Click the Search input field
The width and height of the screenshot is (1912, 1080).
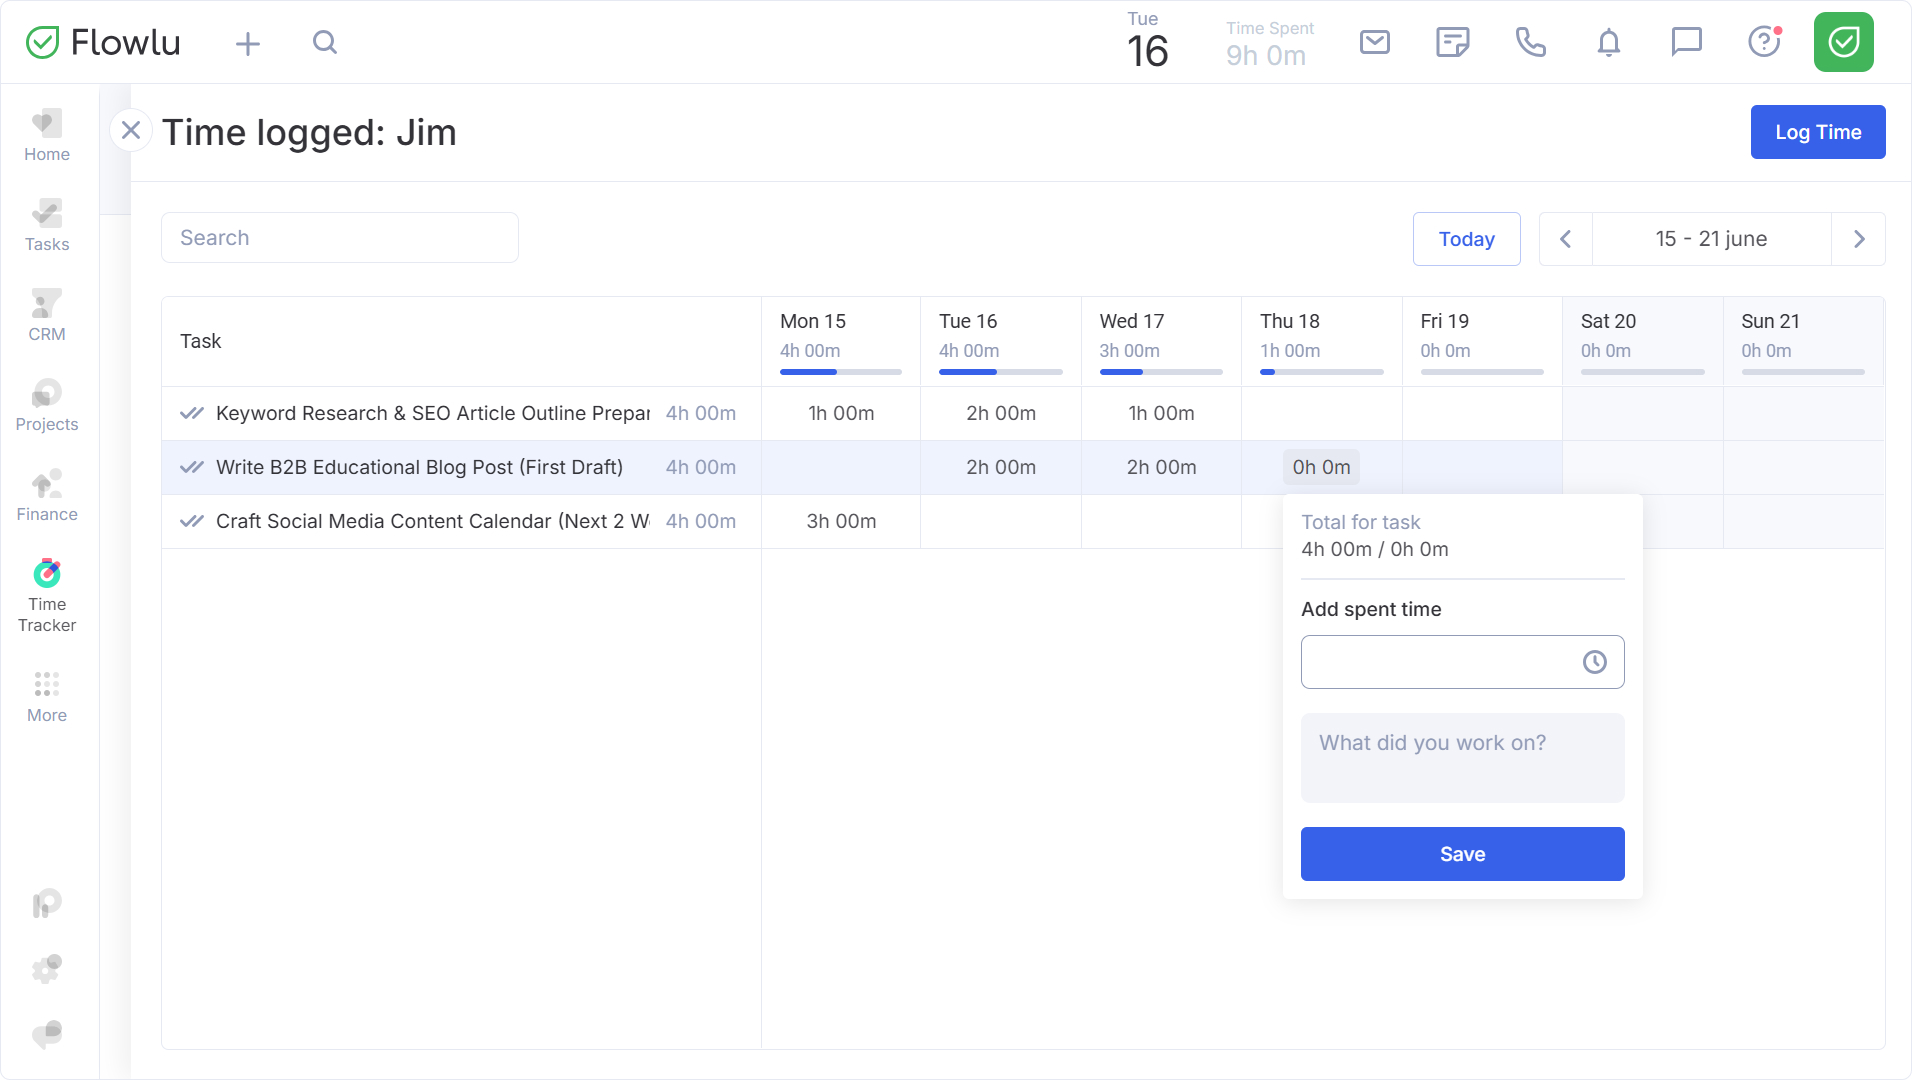[x=340, y=238]
